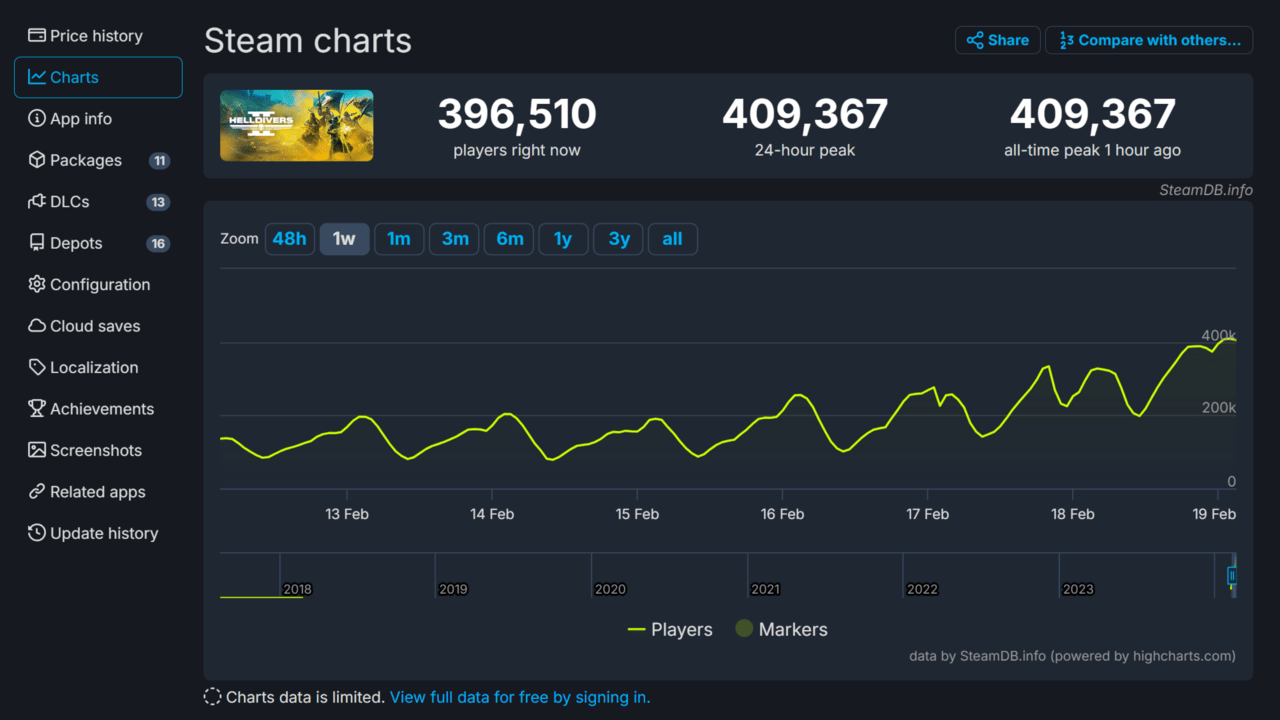Toggle the Players series in legend
1280x720 pixels.
[670, 630]
